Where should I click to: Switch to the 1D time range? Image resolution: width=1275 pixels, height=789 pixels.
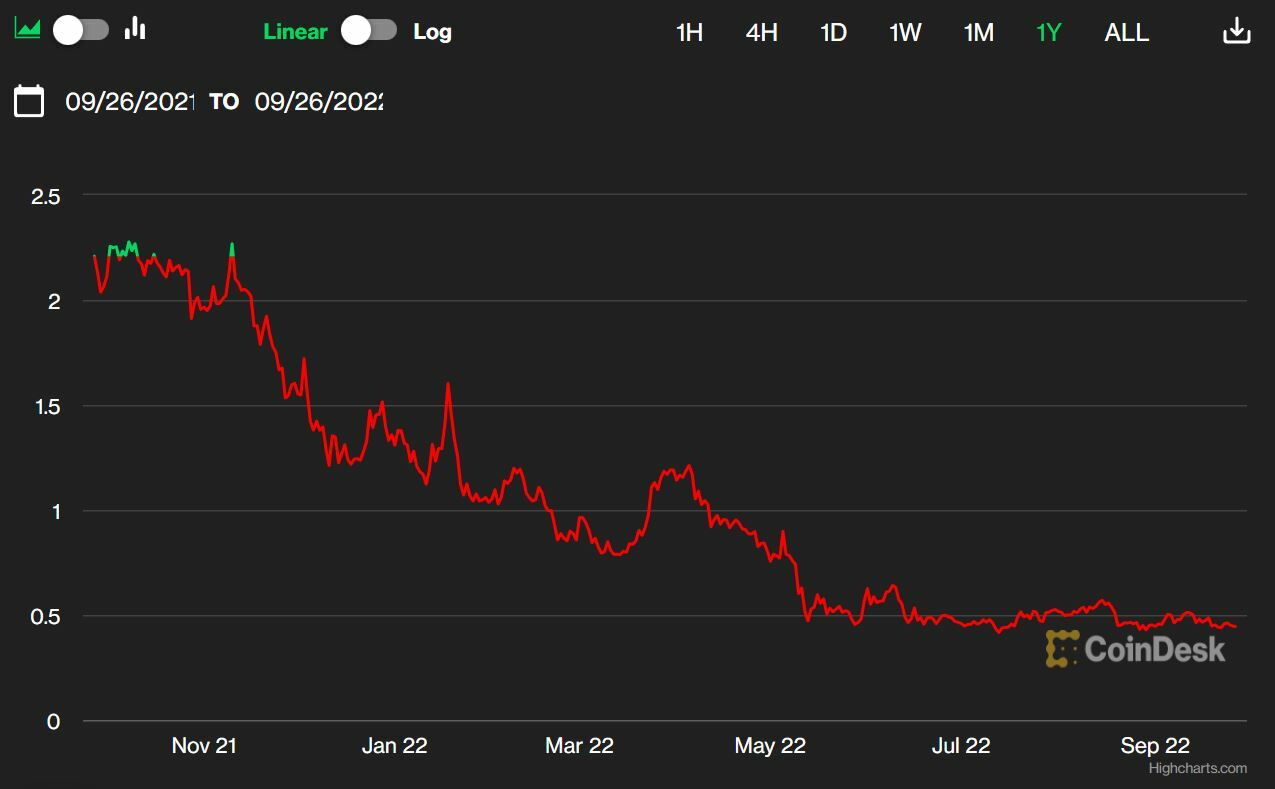tap(833, 33)
